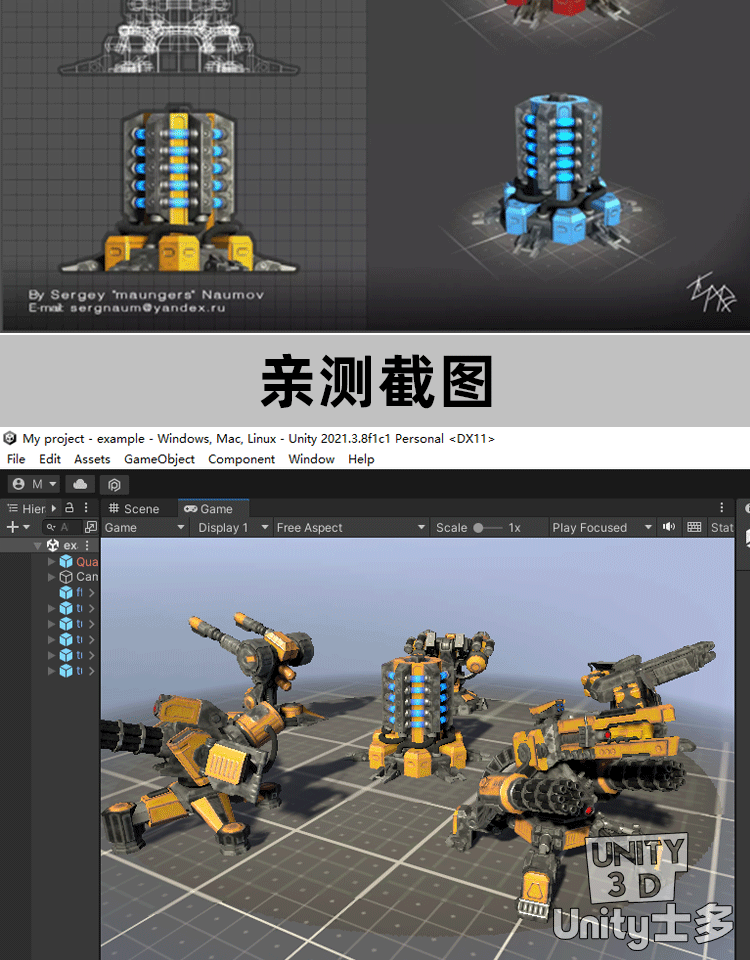Select the 'fl' prefab cube icon
Viewport: 750px width, 960px height.
point(66,593)
